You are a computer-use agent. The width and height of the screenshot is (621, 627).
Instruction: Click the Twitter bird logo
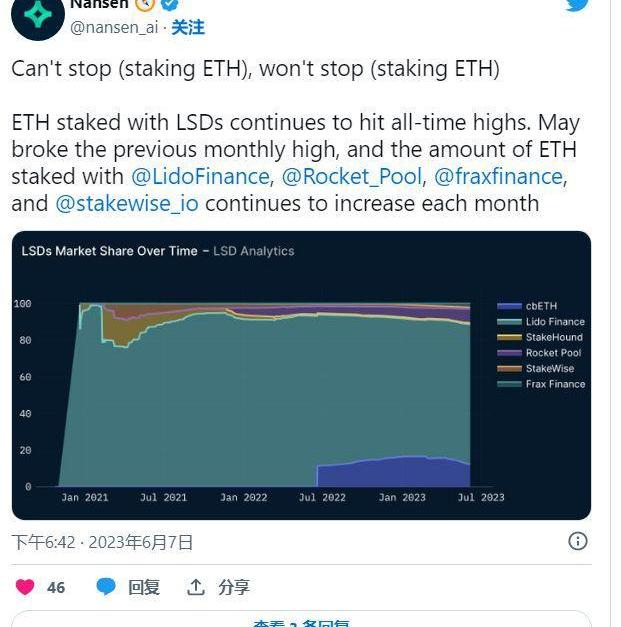578,5
